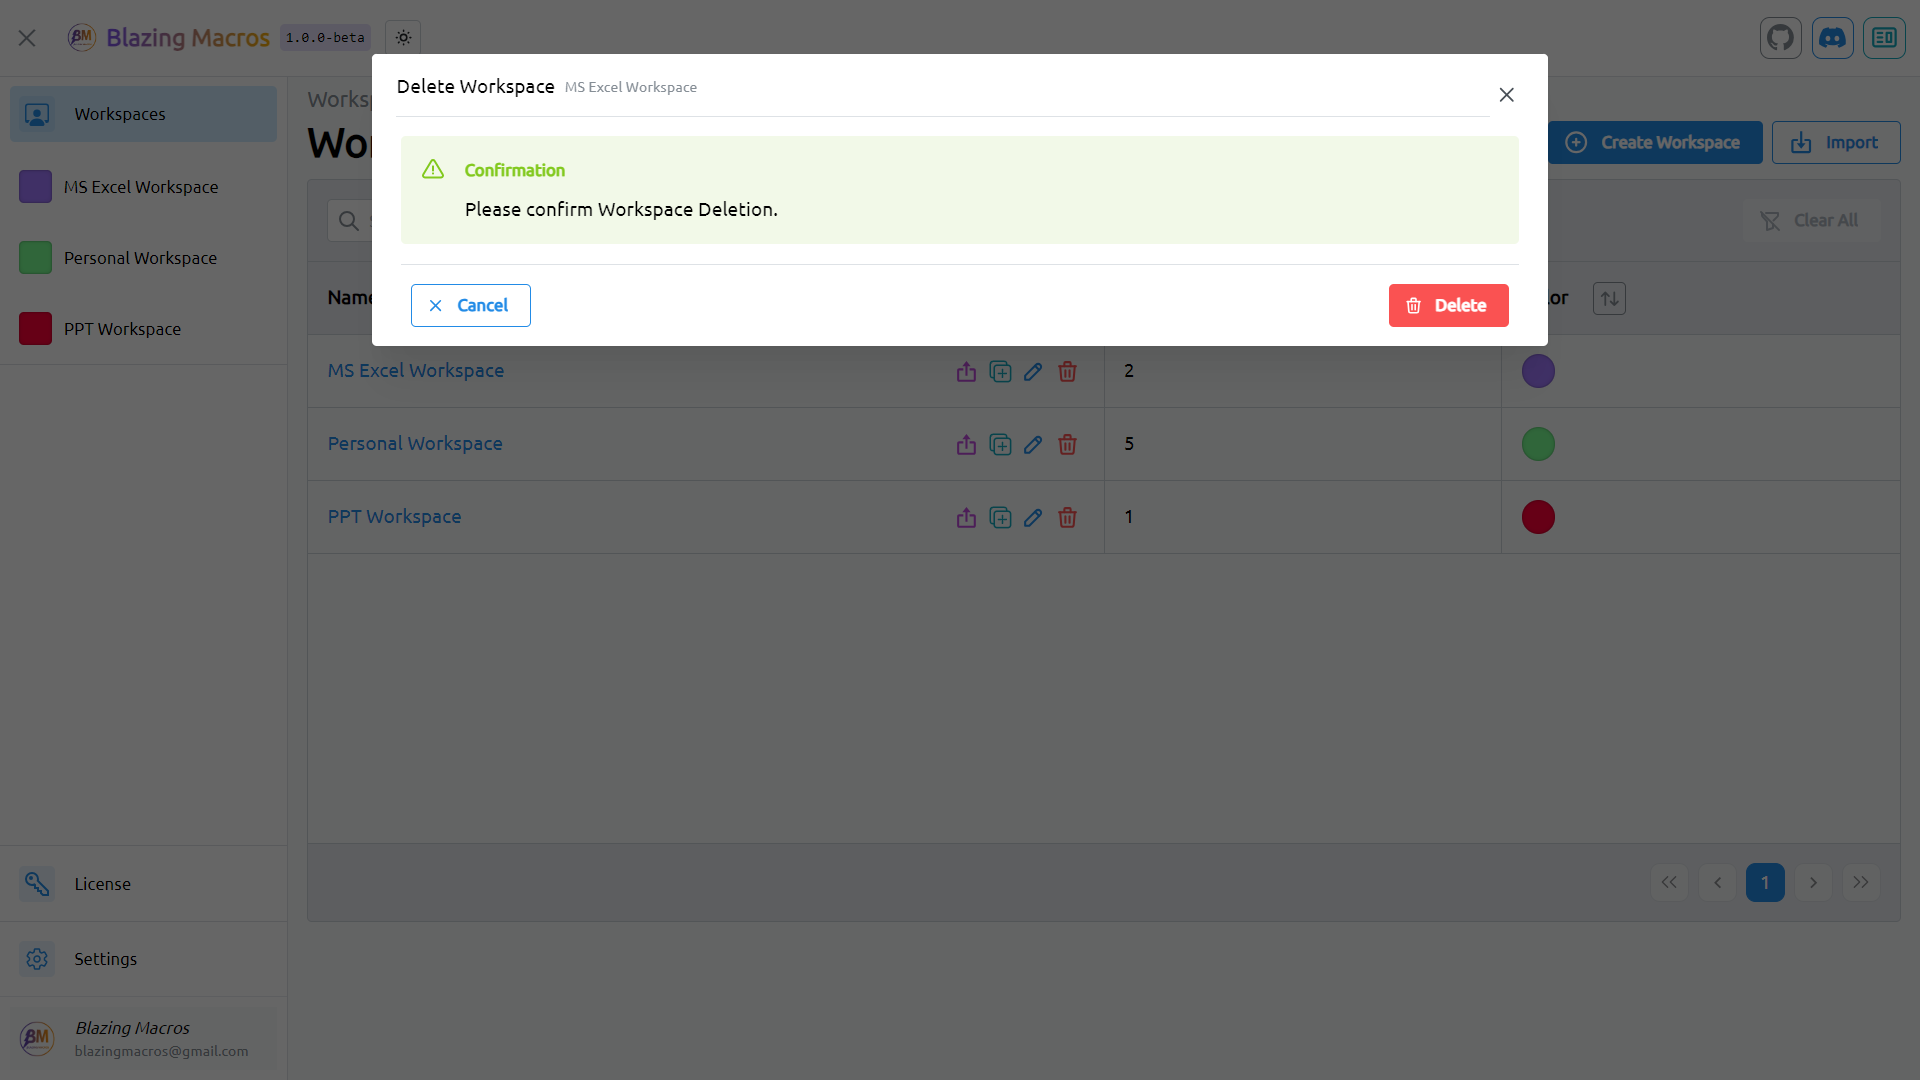Click the Create Workspace button

tap(1655, 143)
